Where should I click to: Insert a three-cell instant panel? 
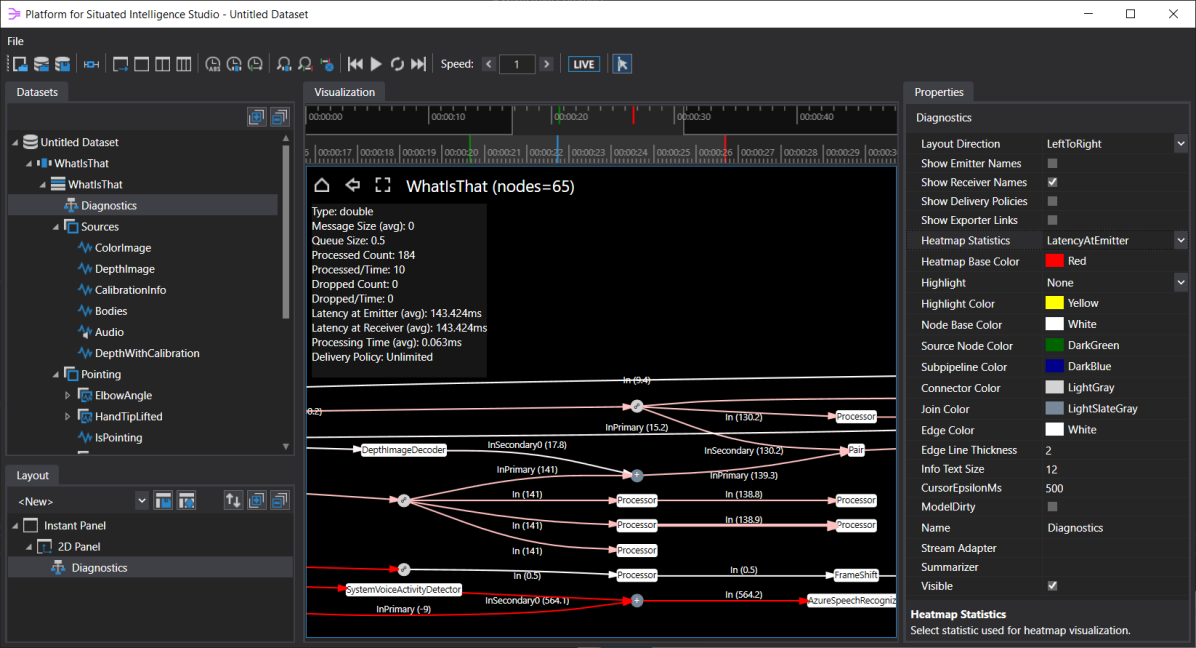tap(184, 64)
